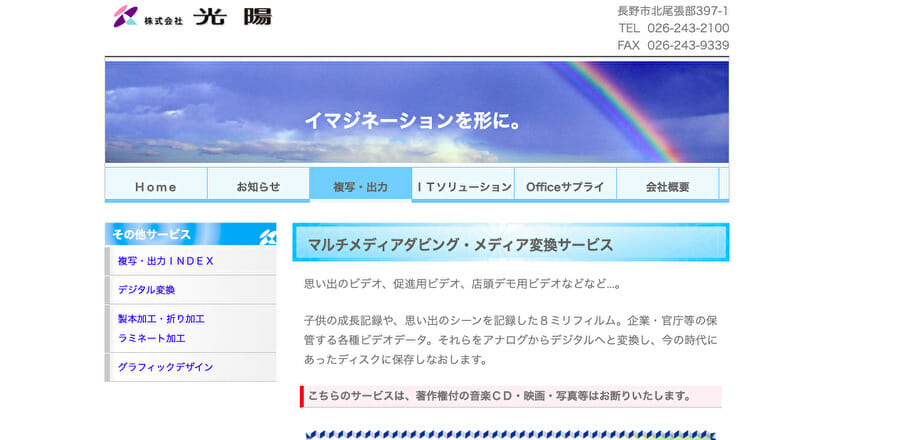
Task: Open the 会社概要 navigation tab
Action: [668, 185]
